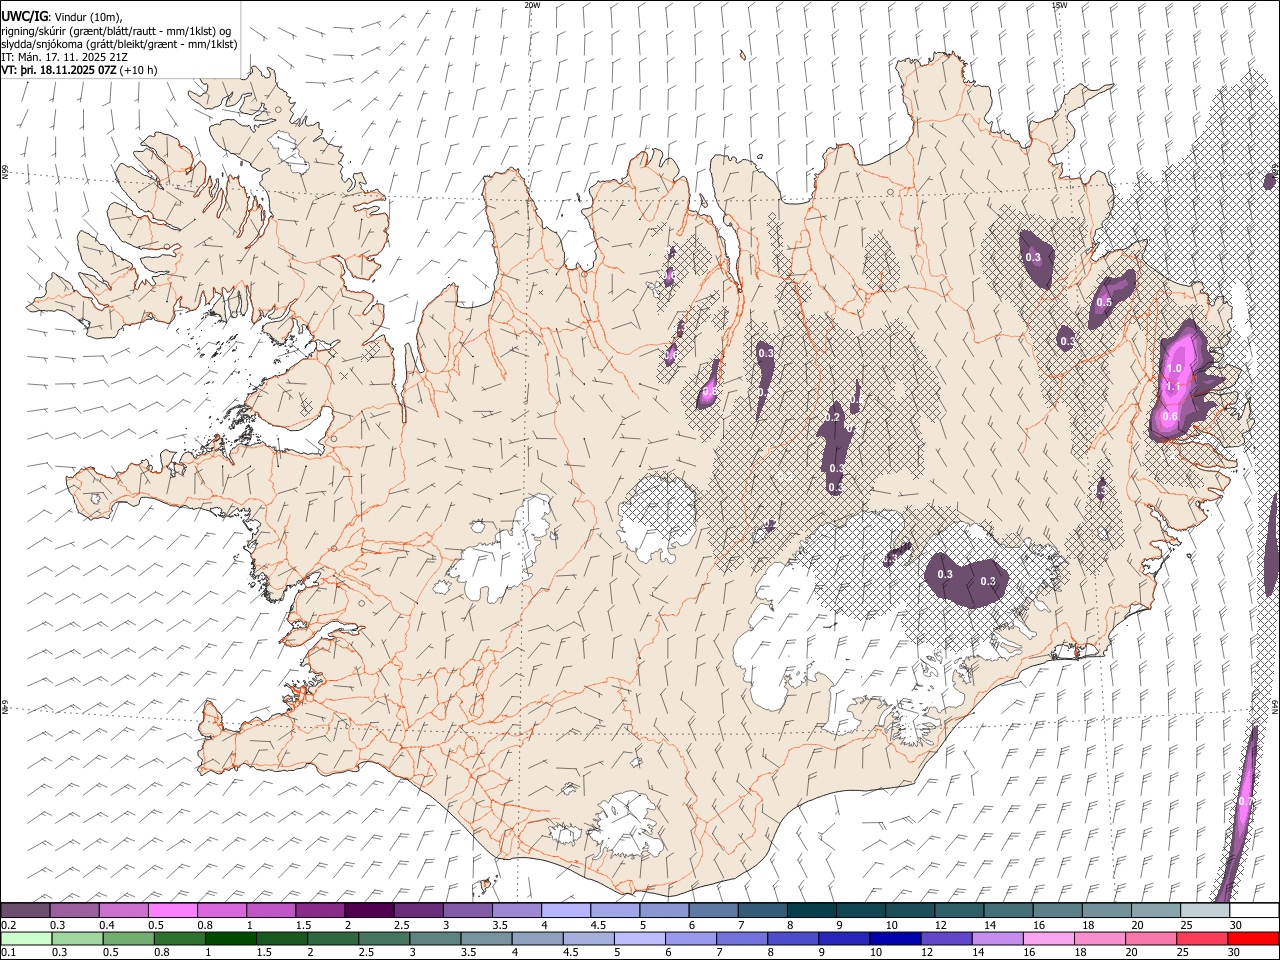Click the light gray snow swatch at 25

click(x=1206, y=911)
